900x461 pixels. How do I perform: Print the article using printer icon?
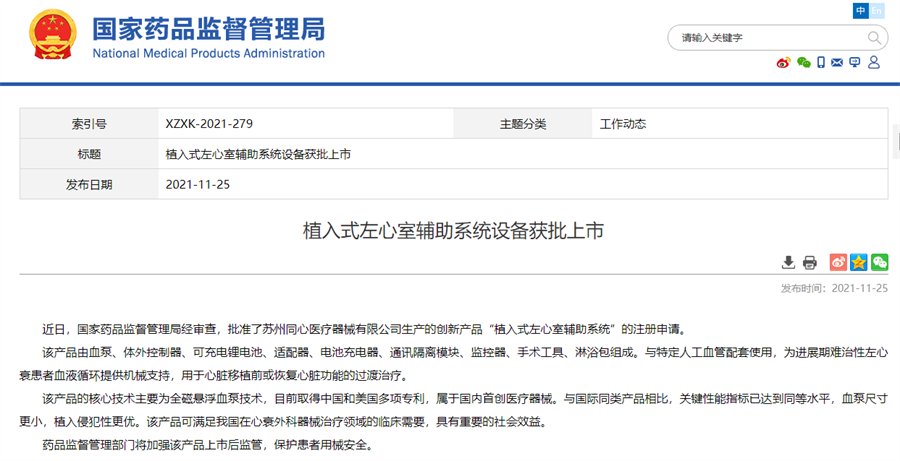(x=810, y=262)
